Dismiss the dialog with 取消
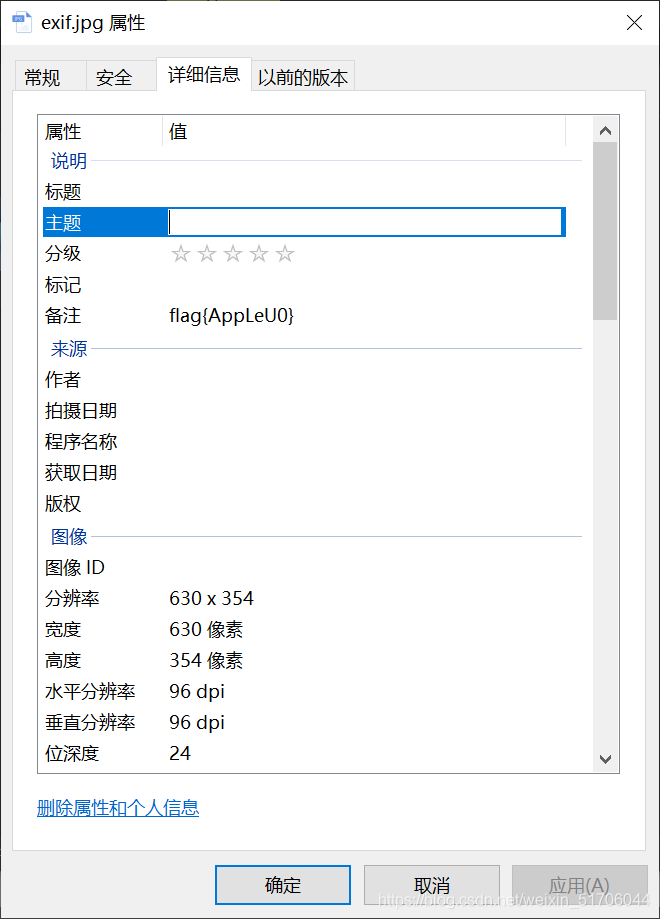 (432, 885)
